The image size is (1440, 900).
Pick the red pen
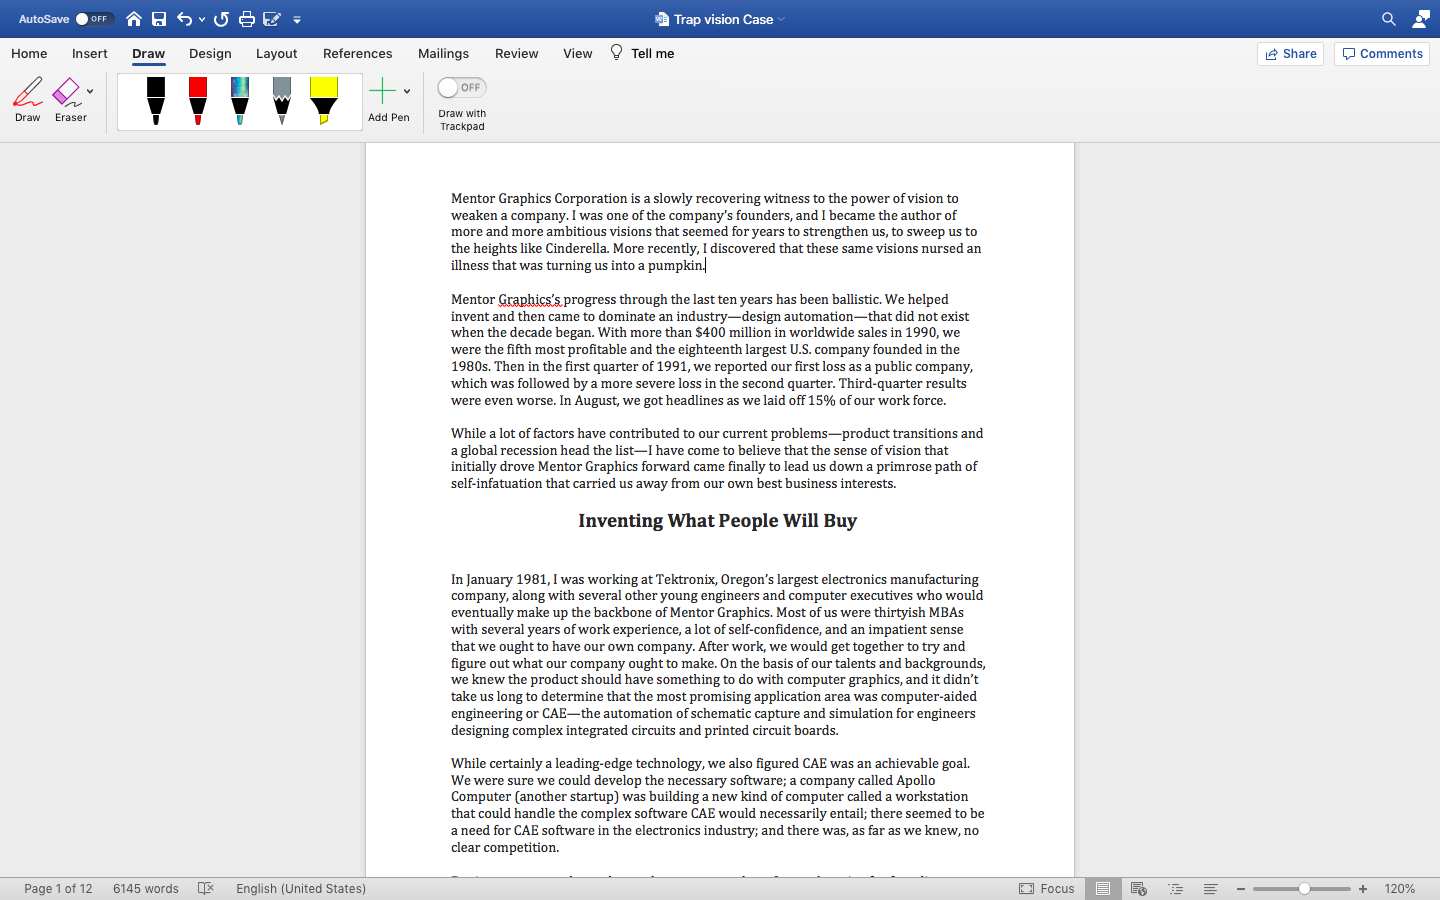pos(198,101)
